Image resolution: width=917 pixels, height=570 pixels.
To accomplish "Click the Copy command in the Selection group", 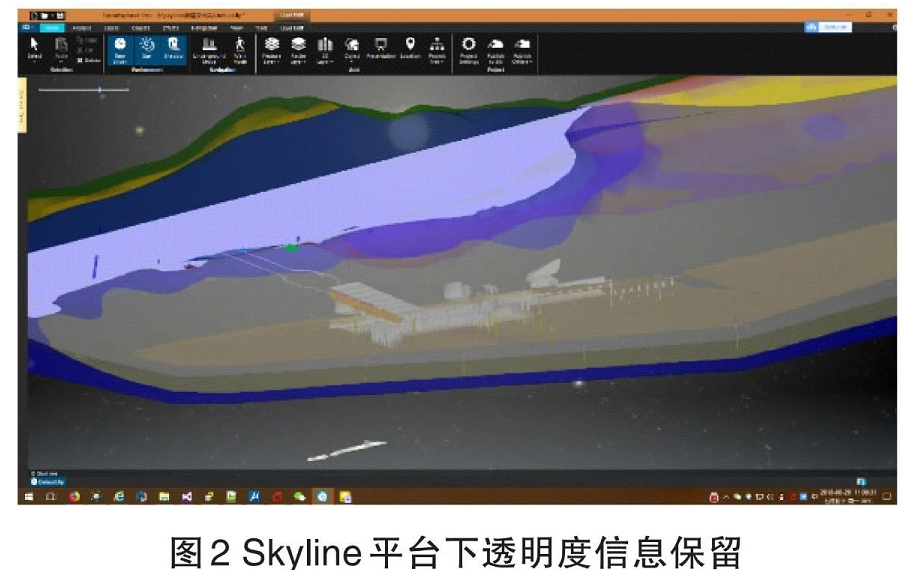I will click(x=87, y=40).
